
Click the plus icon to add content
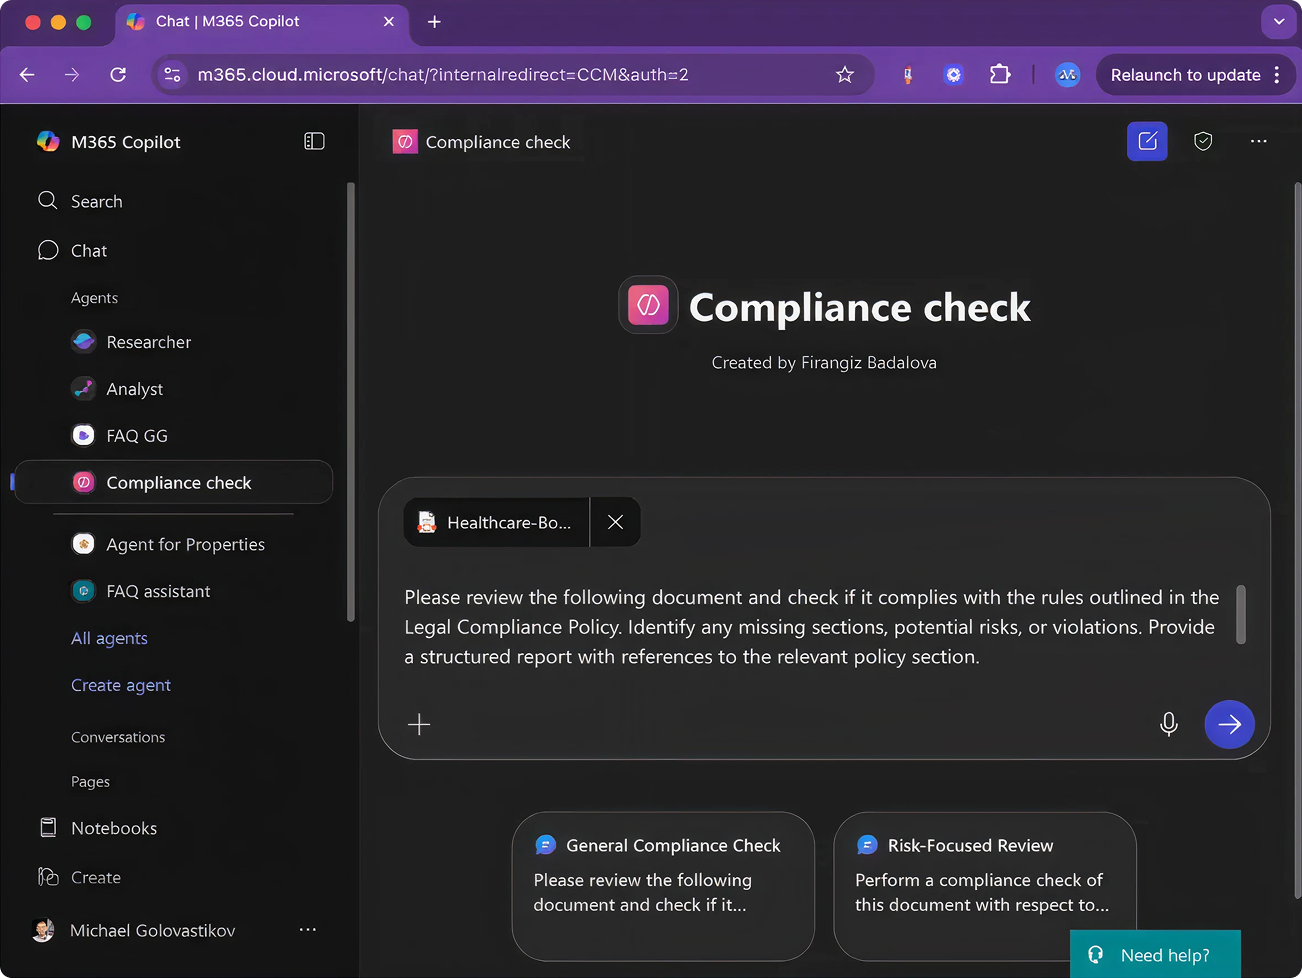[419, 724]
